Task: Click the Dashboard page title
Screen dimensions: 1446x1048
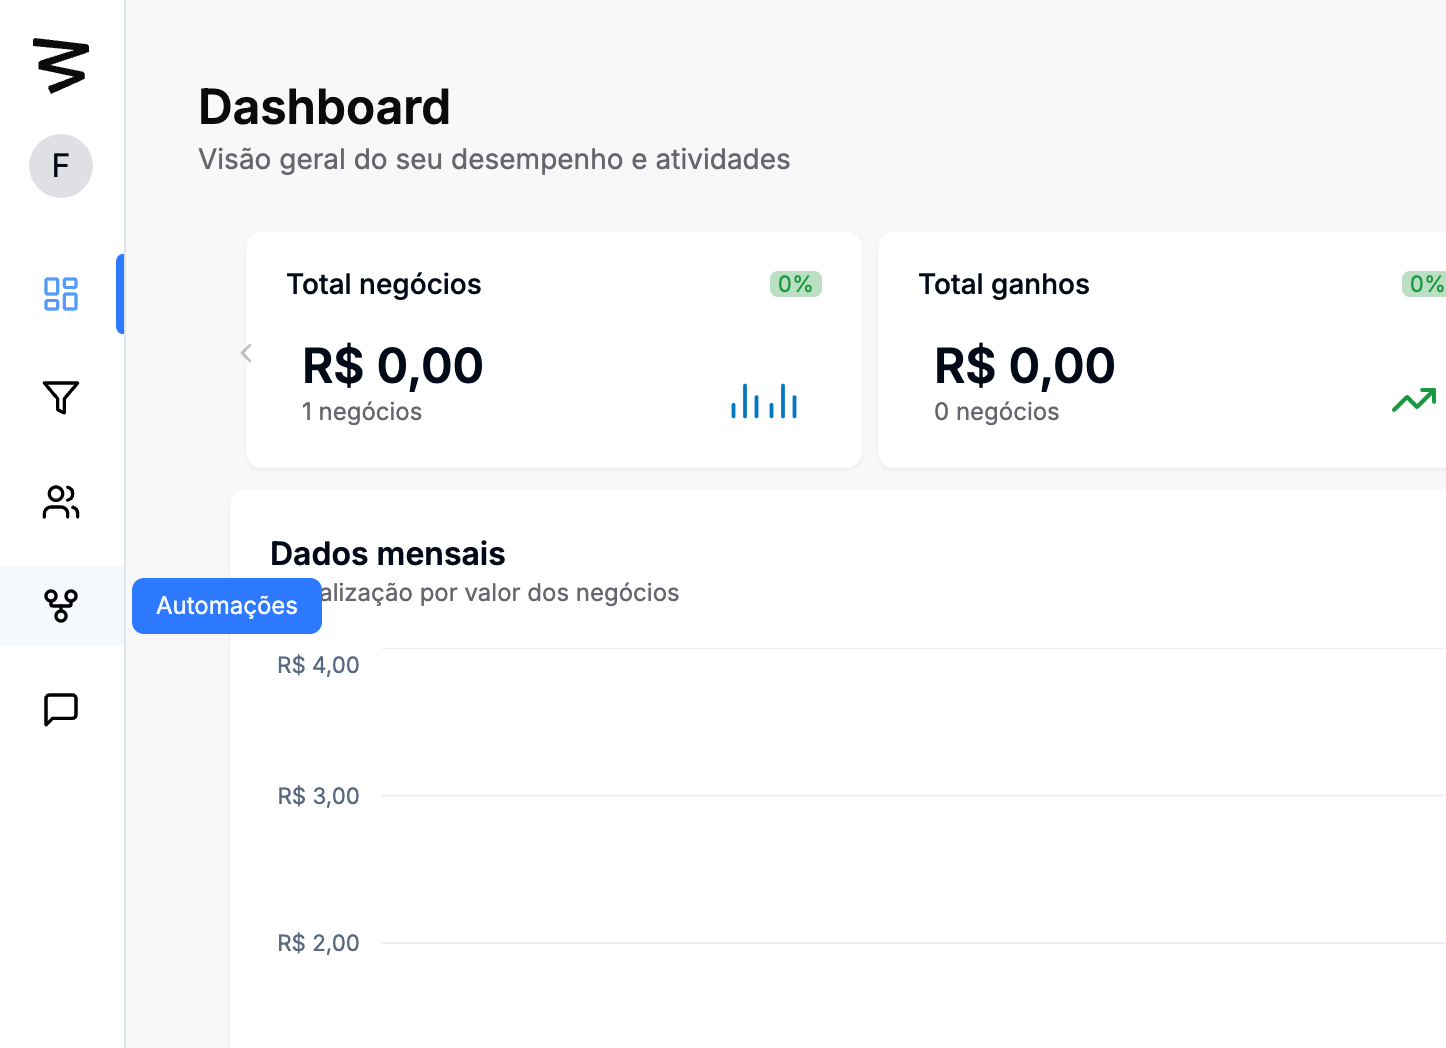Action: (x=324, y=107)
